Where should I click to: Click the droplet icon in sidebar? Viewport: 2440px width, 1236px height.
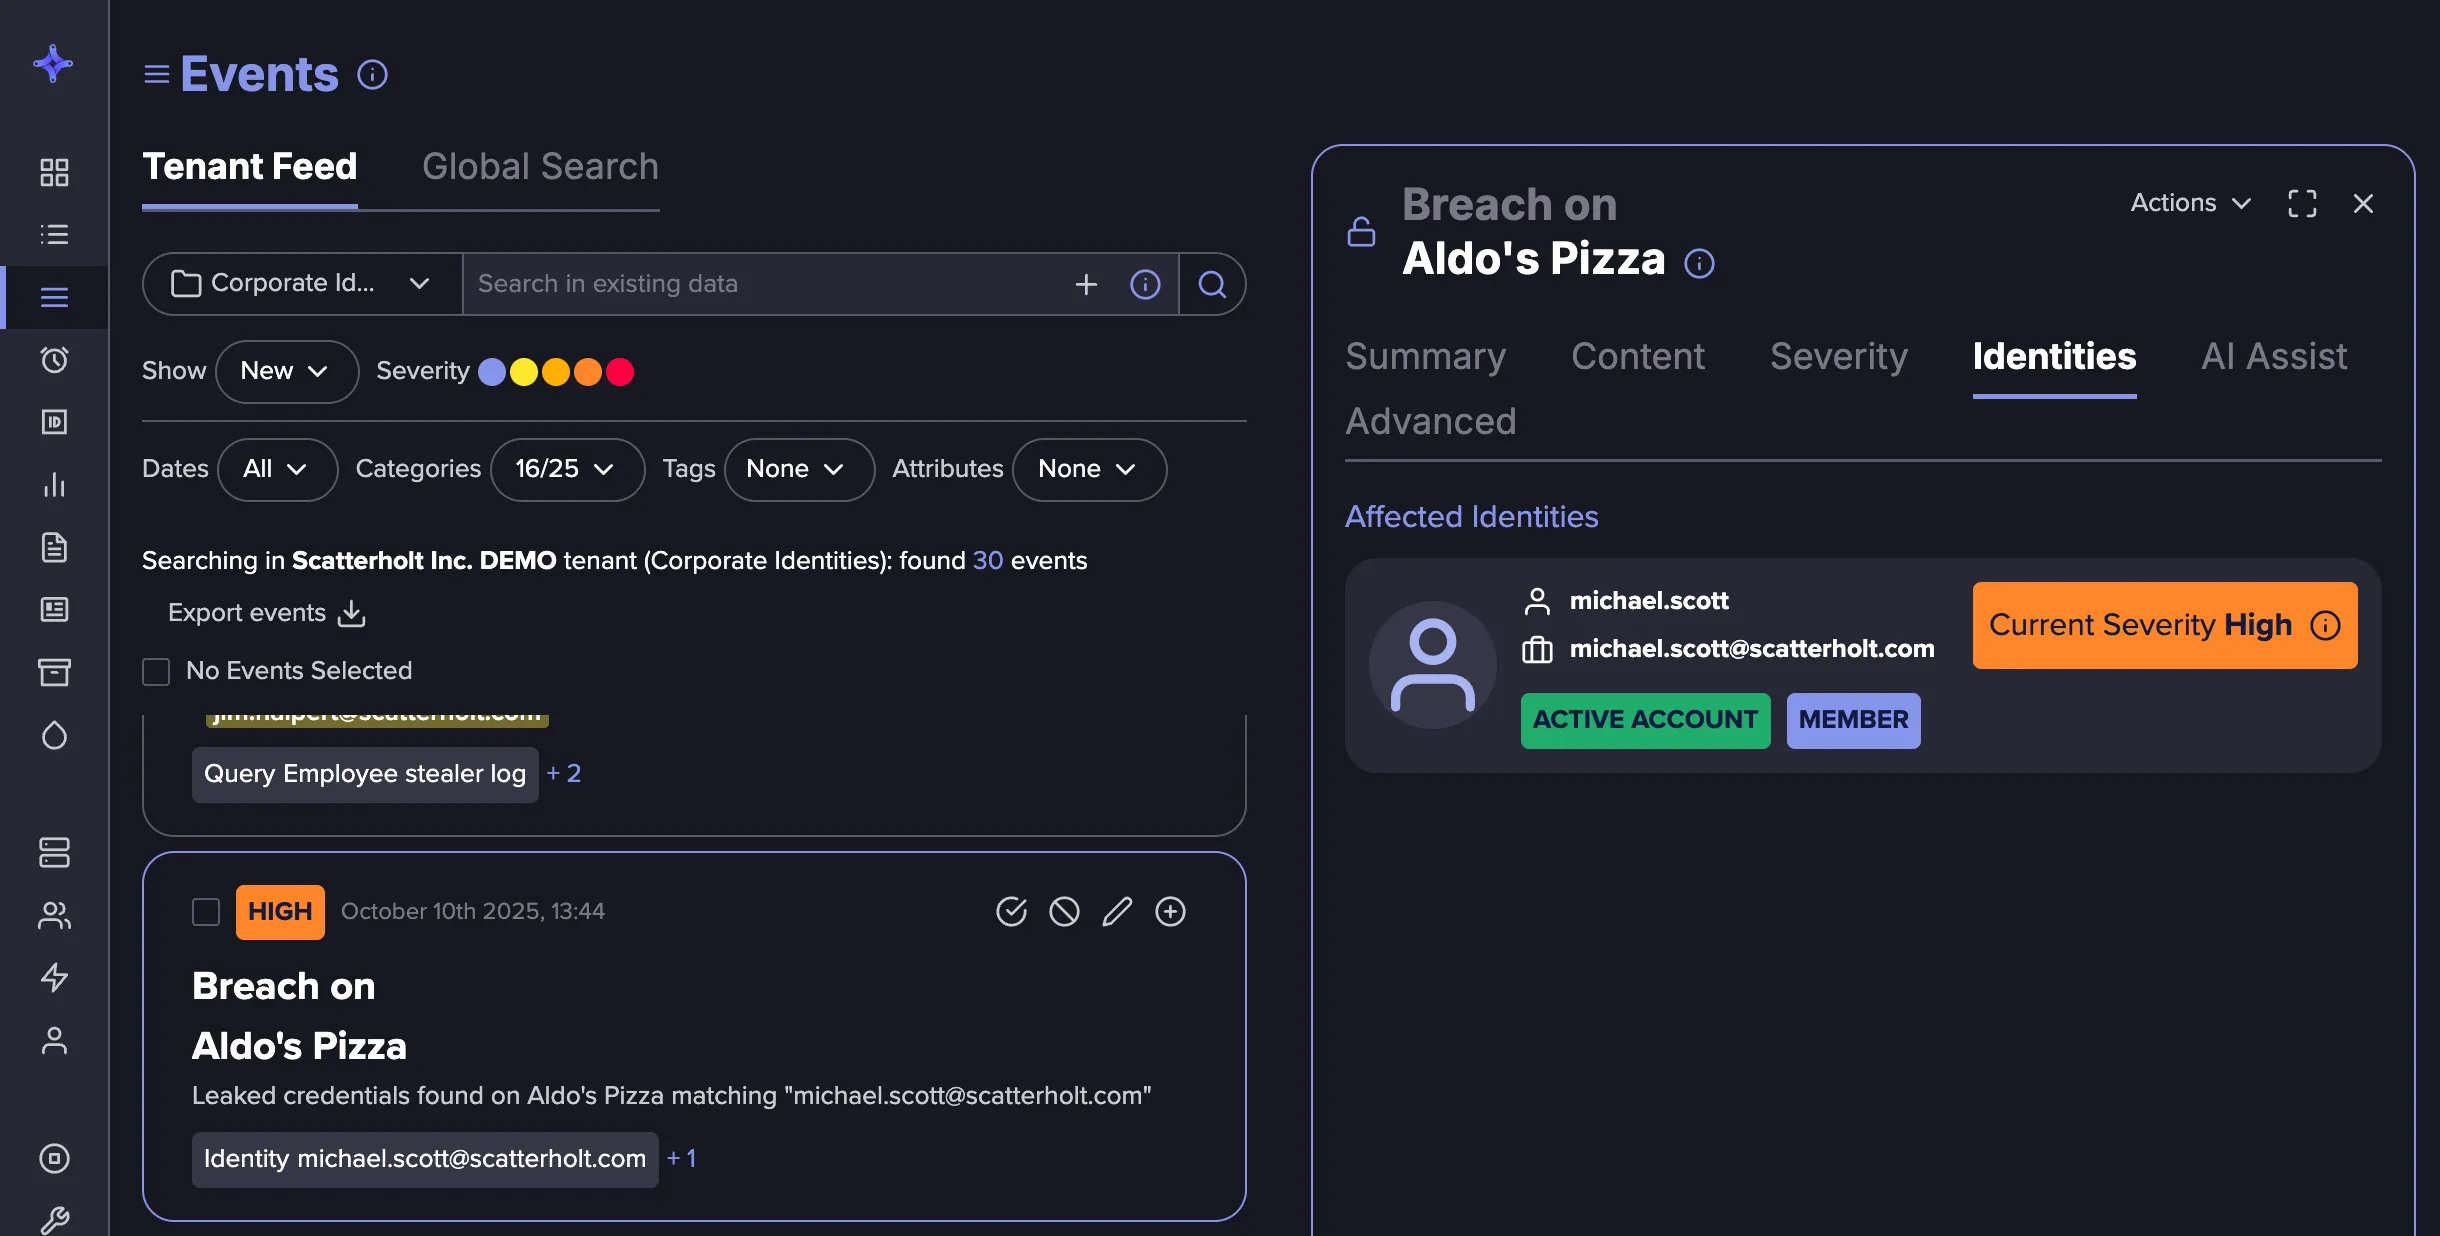54,735
